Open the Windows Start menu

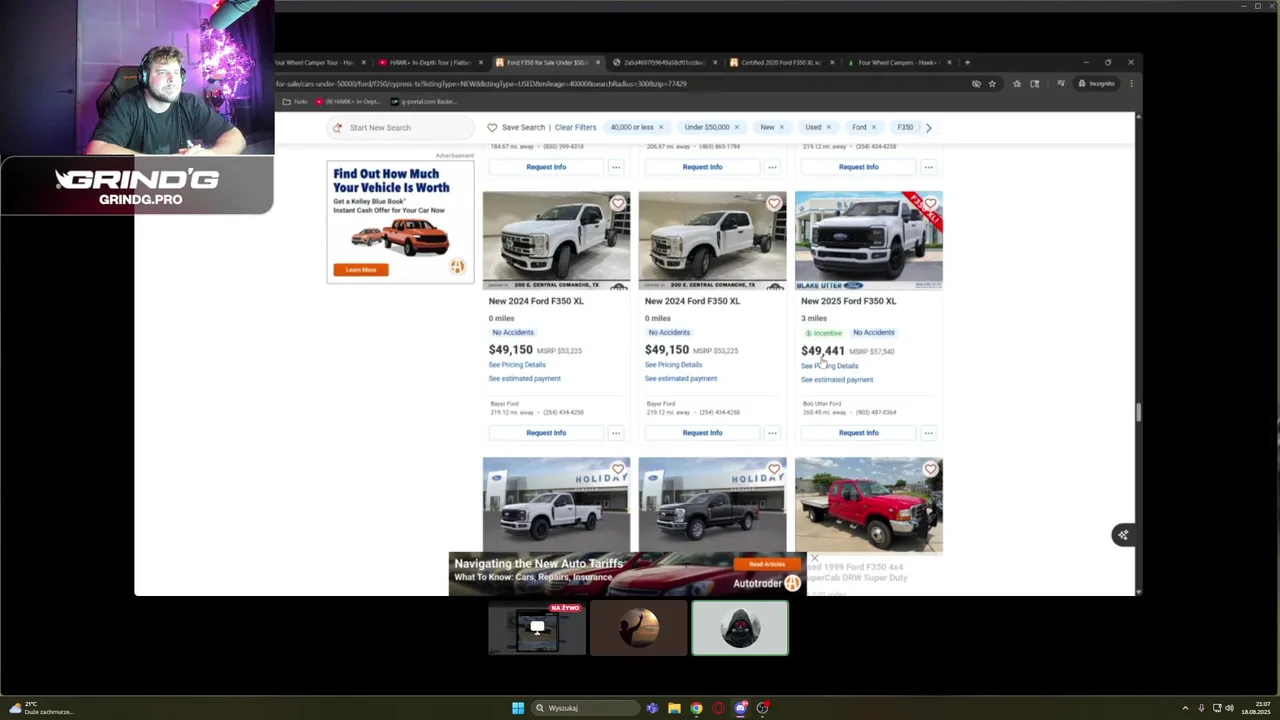518,708
